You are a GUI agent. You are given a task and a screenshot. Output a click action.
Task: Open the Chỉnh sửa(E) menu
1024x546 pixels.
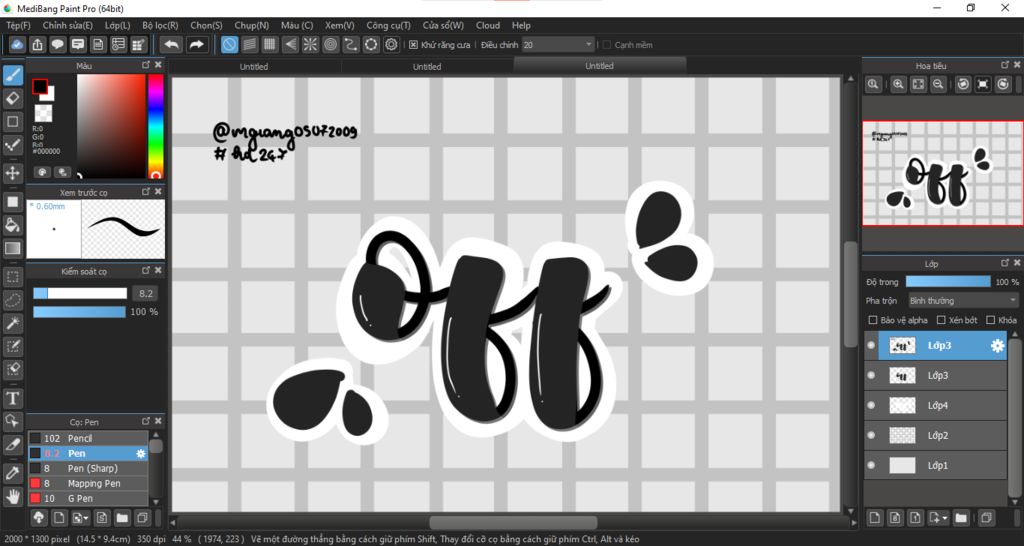[68, 25]
